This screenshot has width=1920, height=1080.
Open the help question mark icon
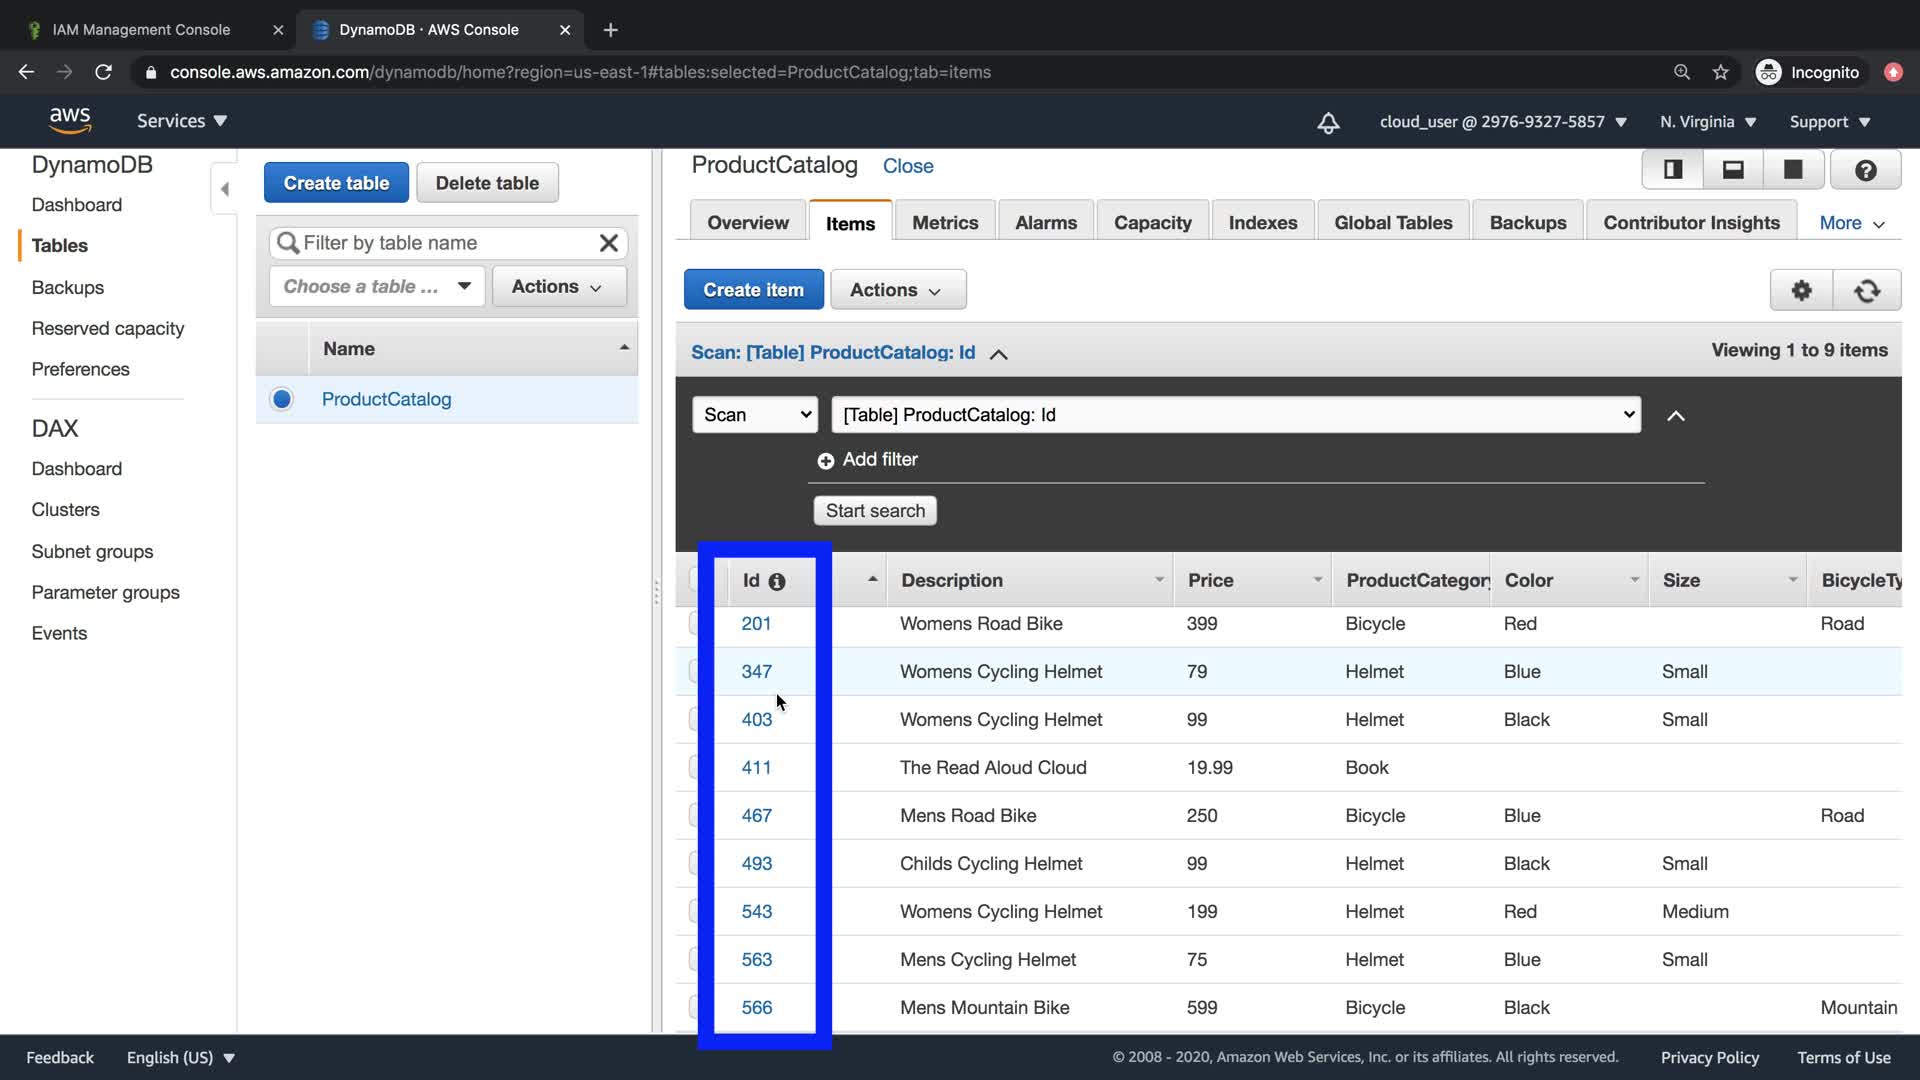1865,170
